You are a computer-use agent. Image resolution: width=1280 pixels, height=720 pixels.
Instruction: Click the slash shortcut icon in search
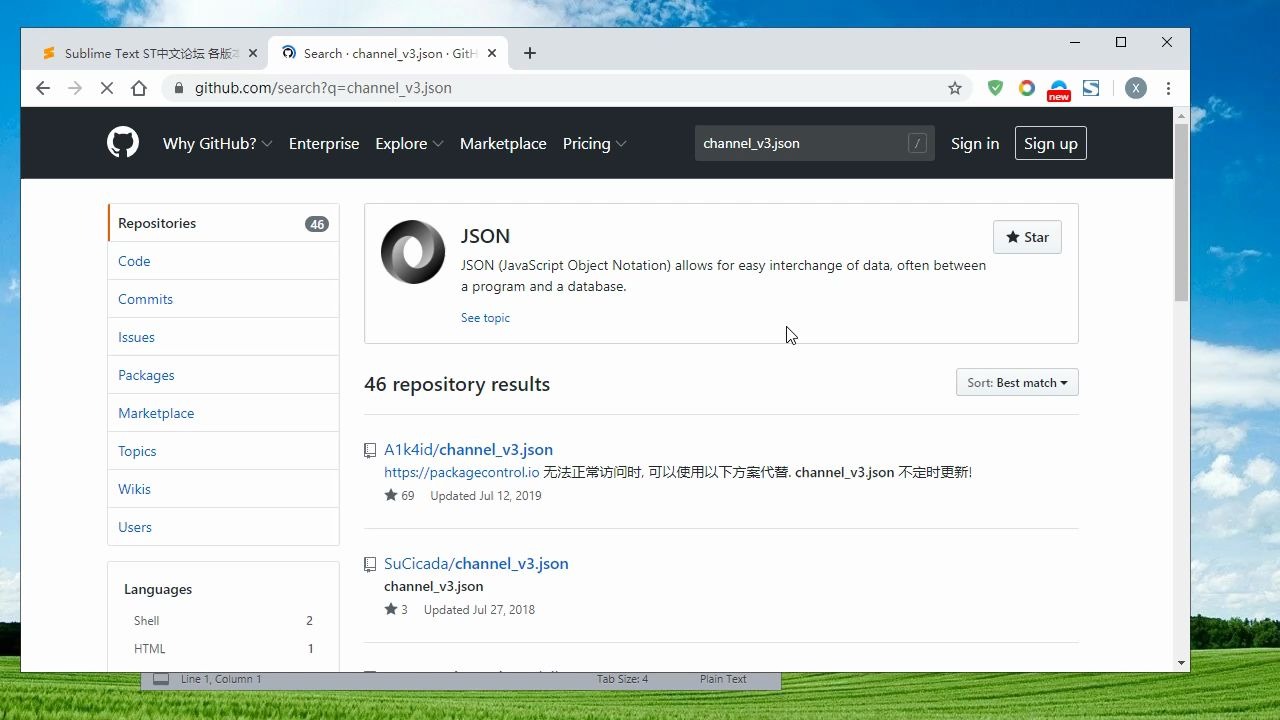coord(917,143)
